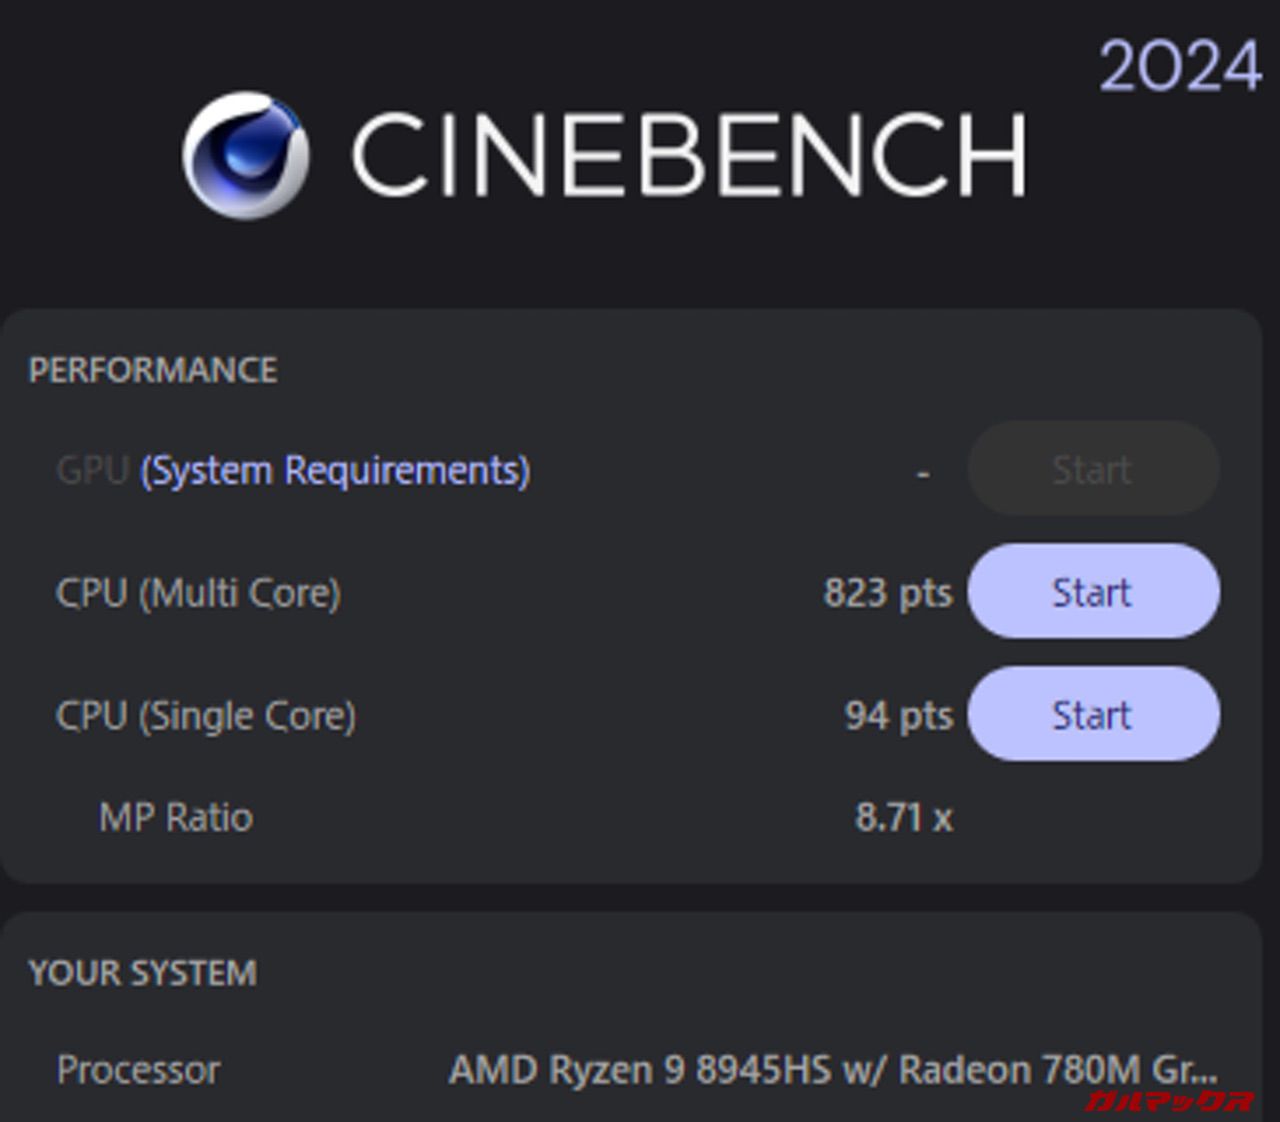Click the 94 pts single core score

coord(898,716)
